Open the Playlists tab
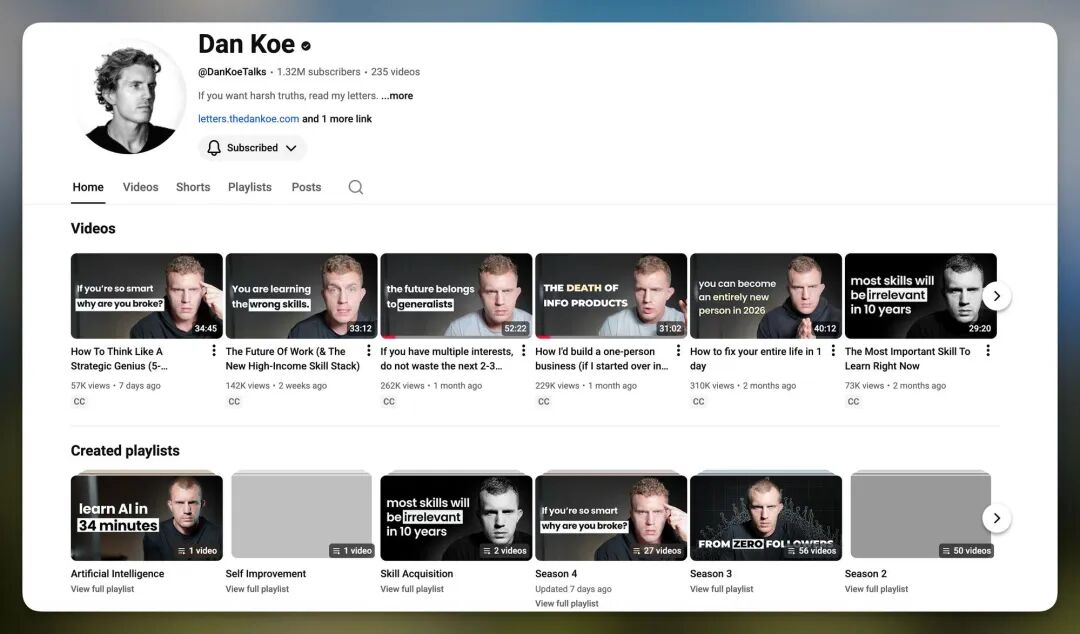The image size is (1080, 634). 250,187
